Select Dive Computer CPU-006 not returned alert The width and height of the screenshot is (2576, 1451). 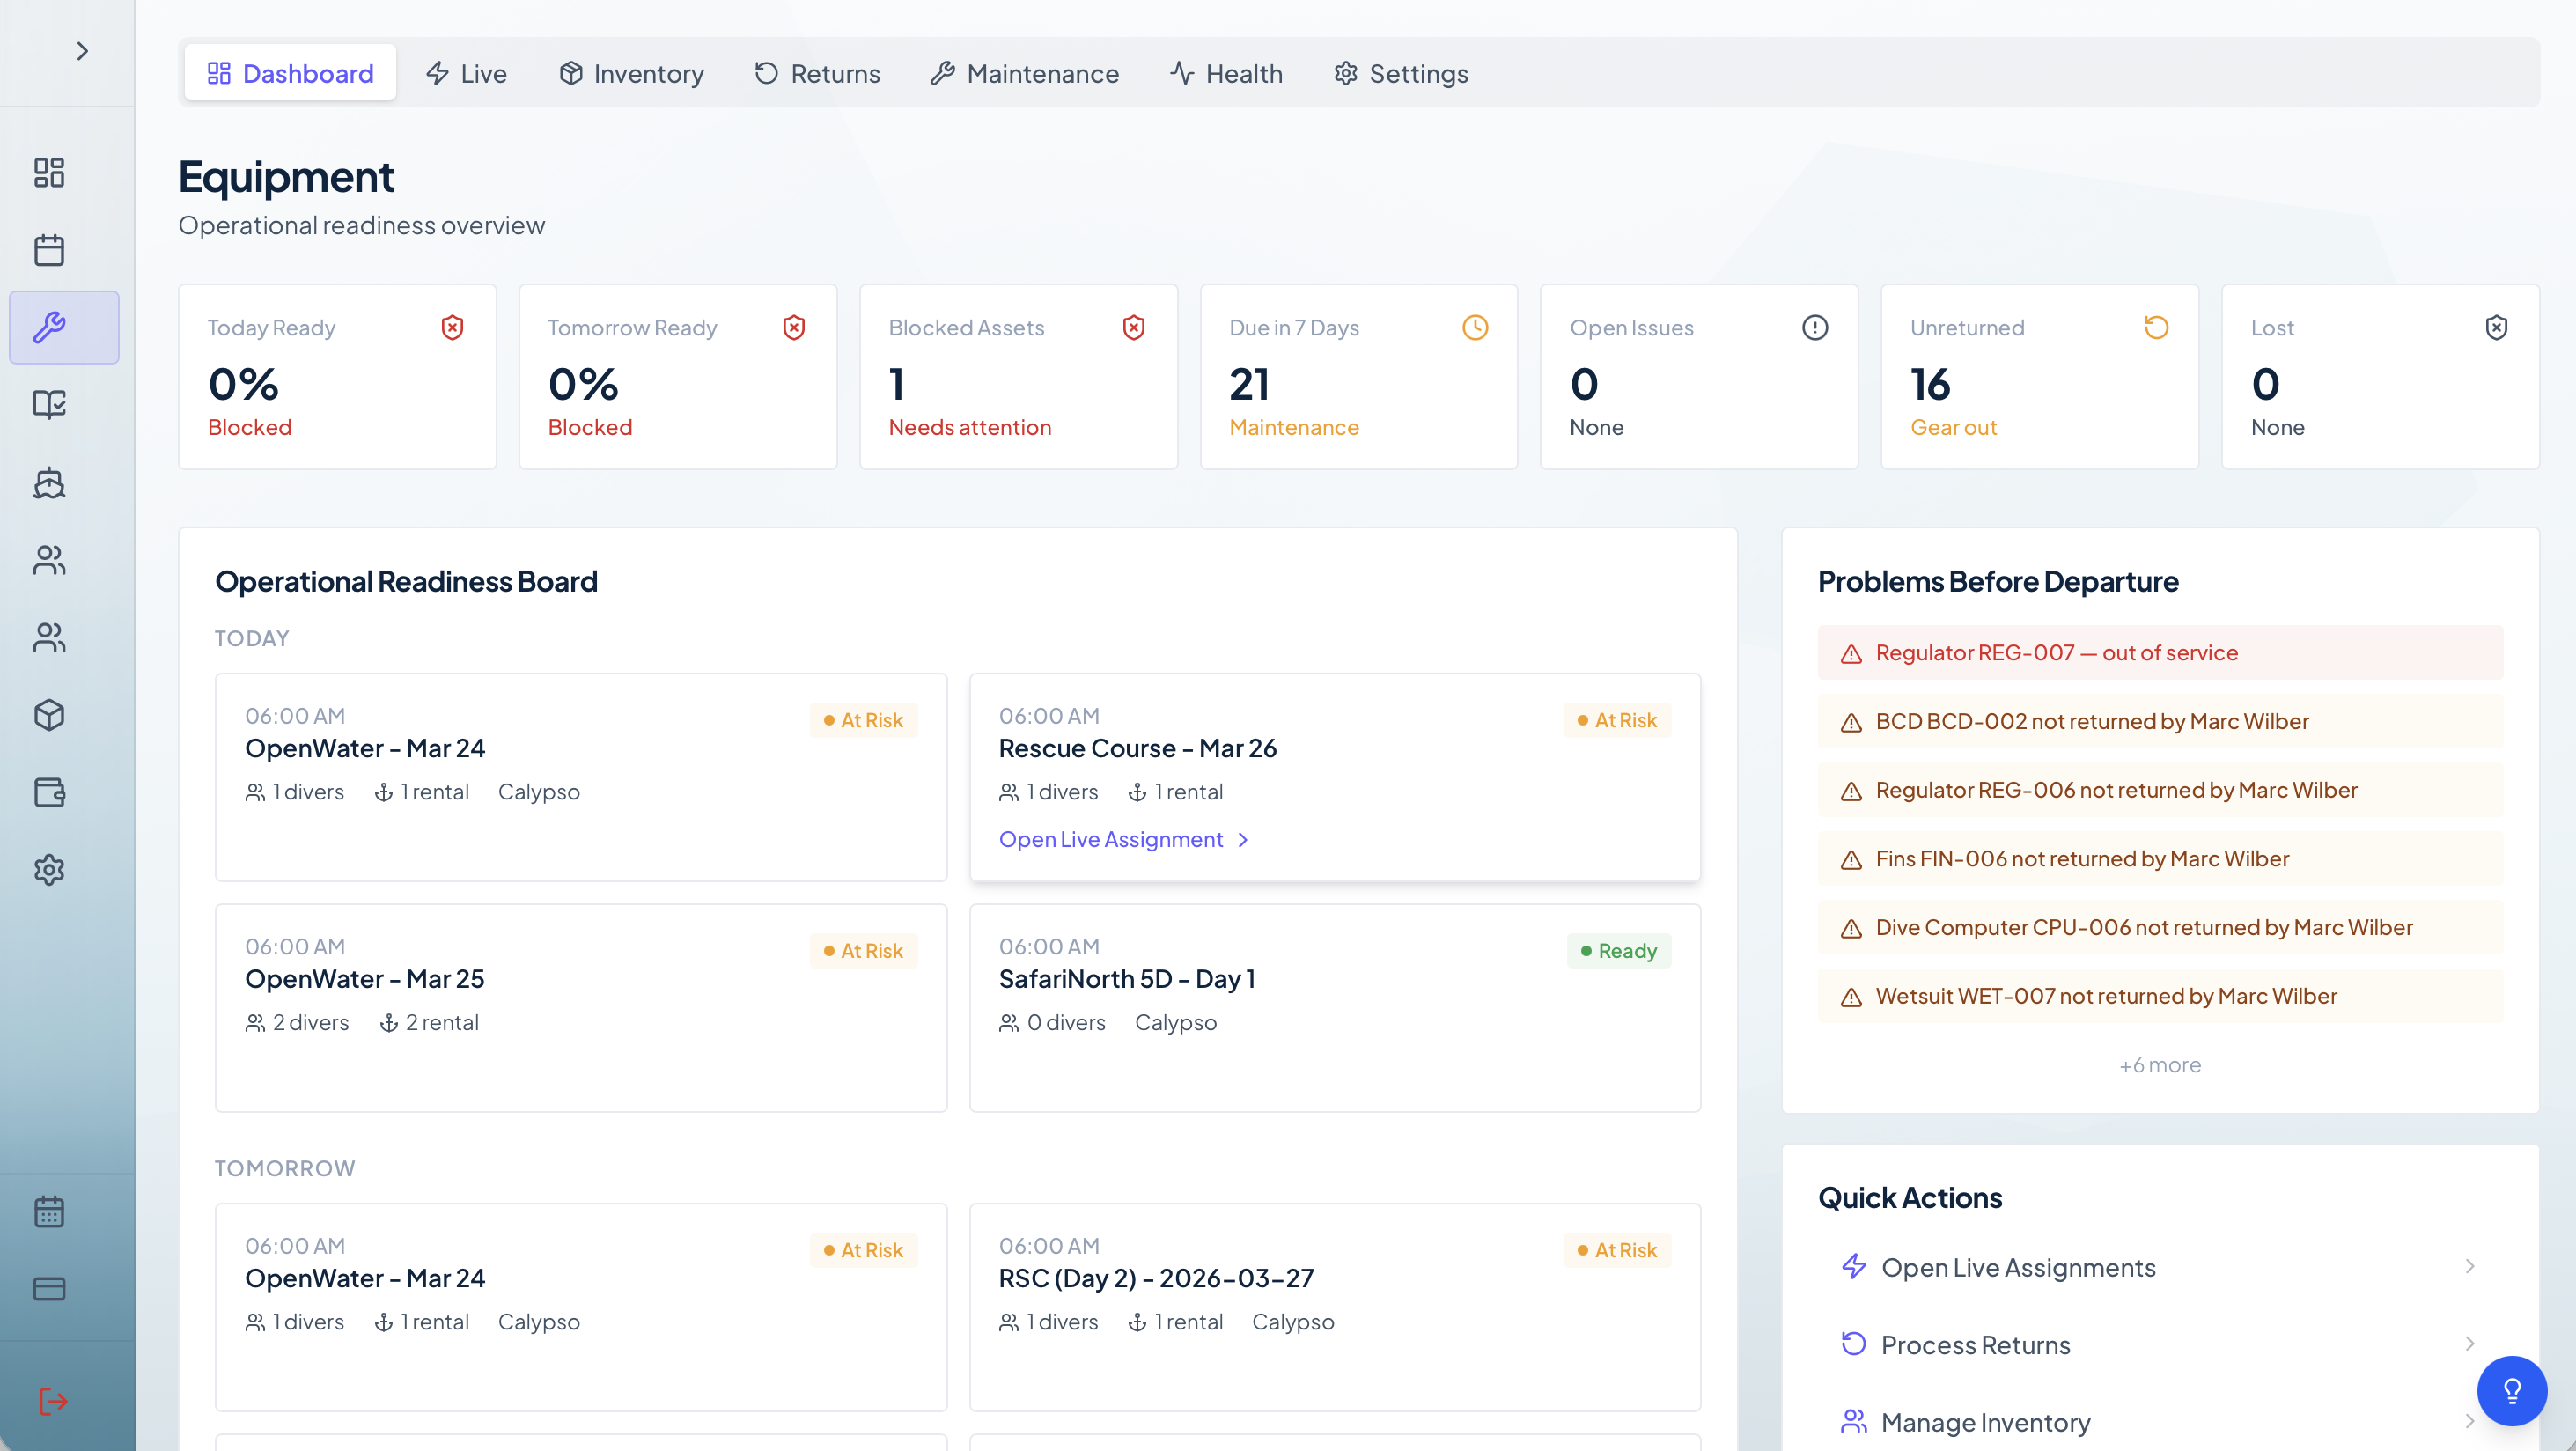(x=2160, y=927)
